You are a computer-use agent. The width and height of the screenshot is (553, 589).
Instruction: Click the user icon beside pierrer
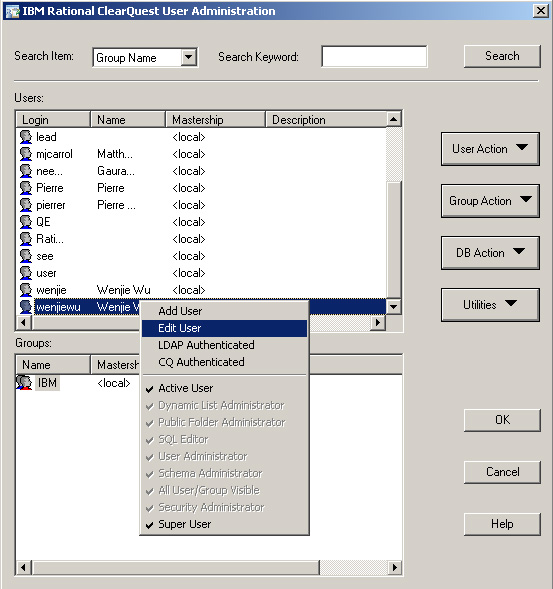coord(26,205)
